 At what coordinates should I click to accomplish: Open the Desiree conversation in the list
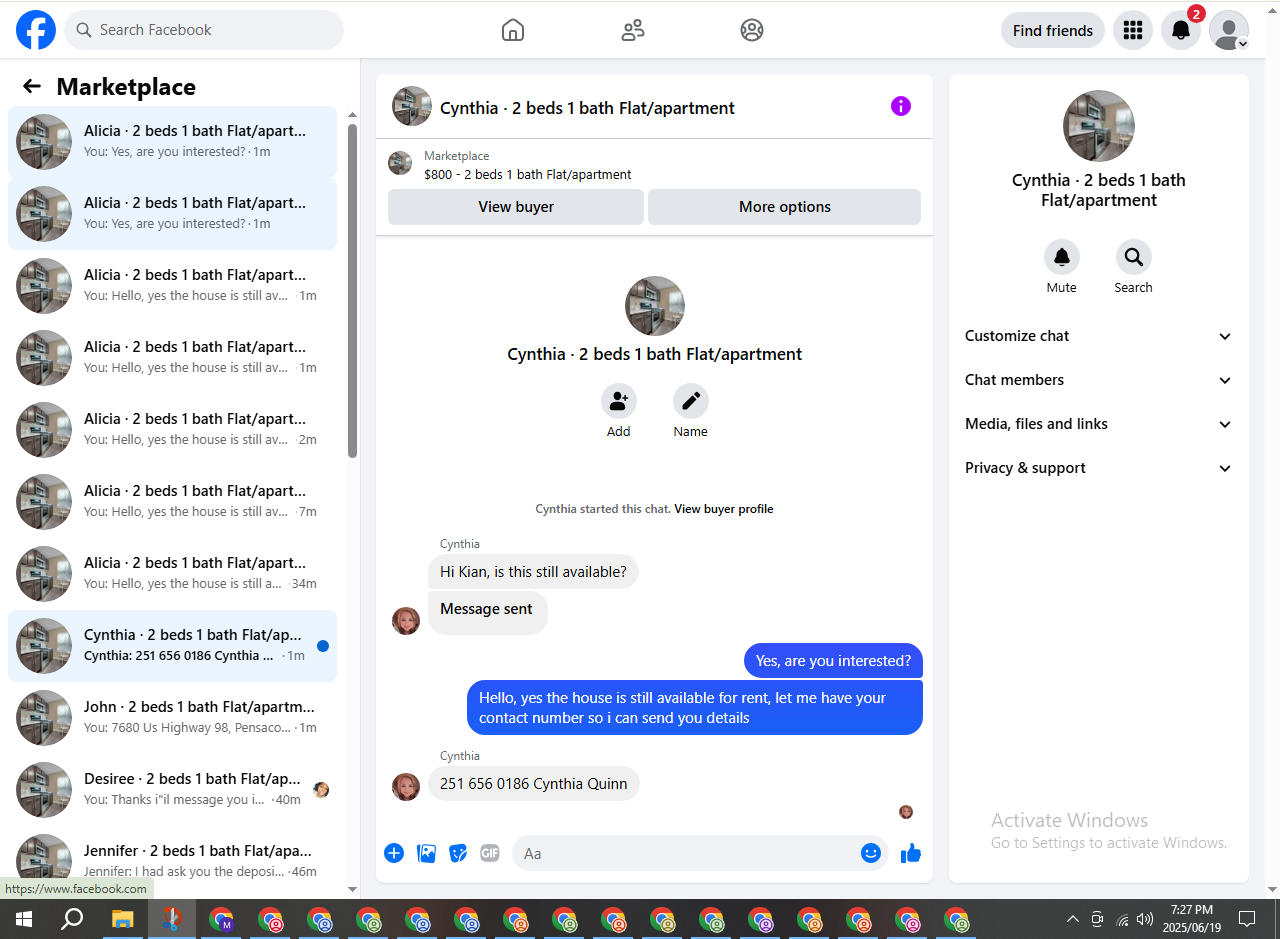click(172, 790)
